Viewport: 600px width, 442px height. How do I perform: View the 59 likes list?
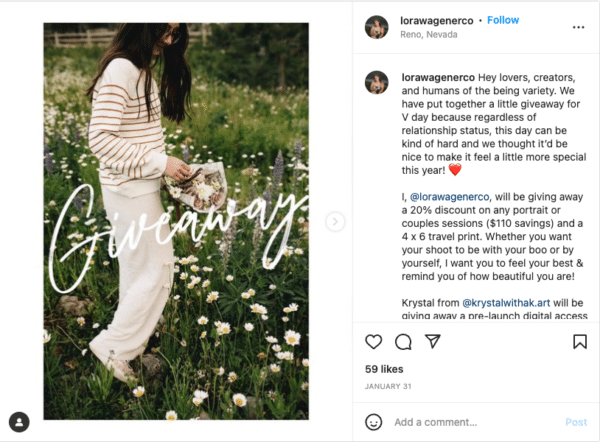click(384, 369)
